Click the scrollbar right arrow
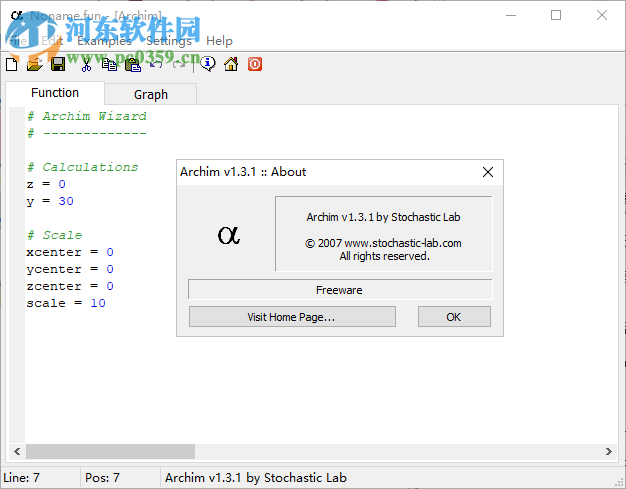 pos(609,451)
